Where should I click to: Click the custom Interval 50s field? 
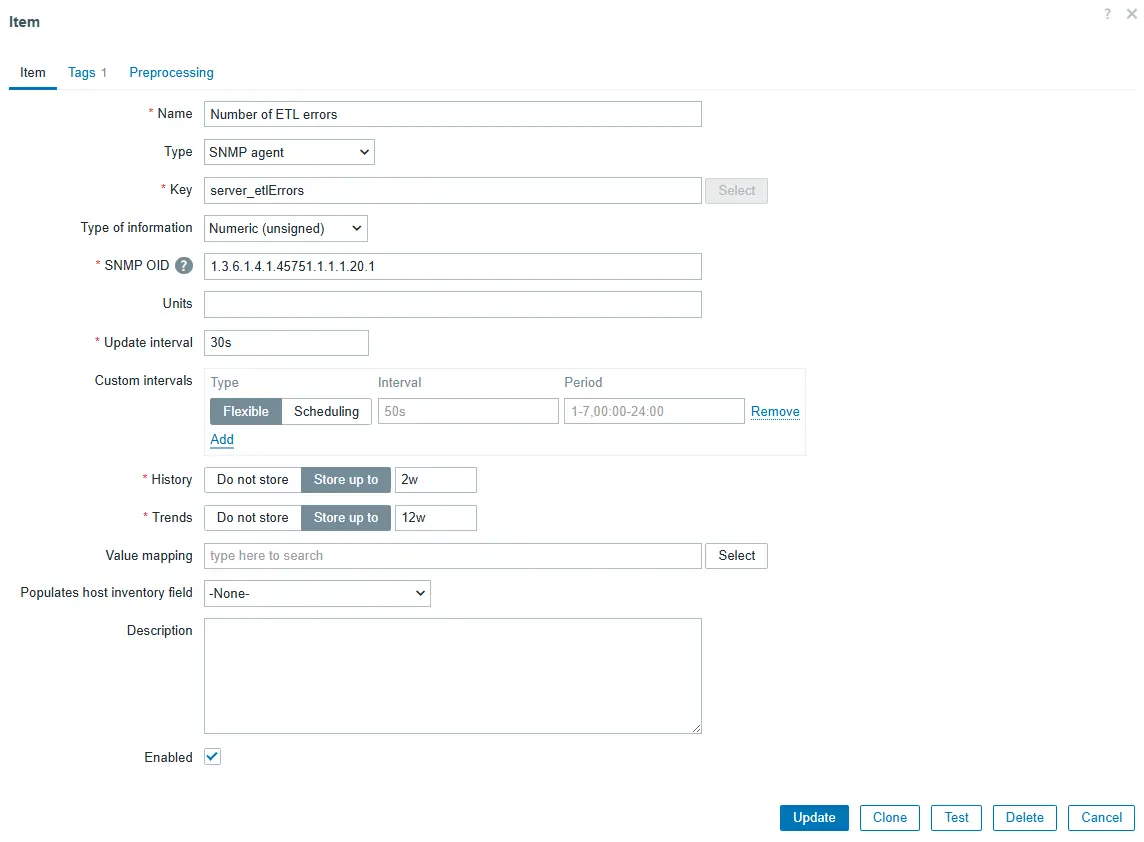coord(468,412)
